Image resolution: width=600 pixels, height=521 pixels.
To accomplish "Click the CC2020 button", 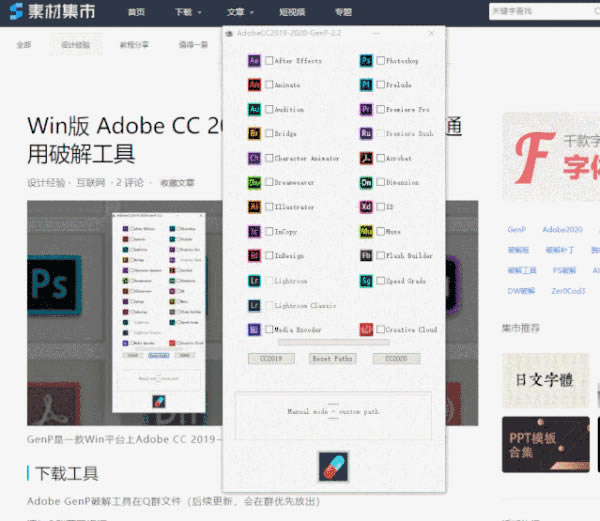I will pyautogui.click(x=396, y=359).
